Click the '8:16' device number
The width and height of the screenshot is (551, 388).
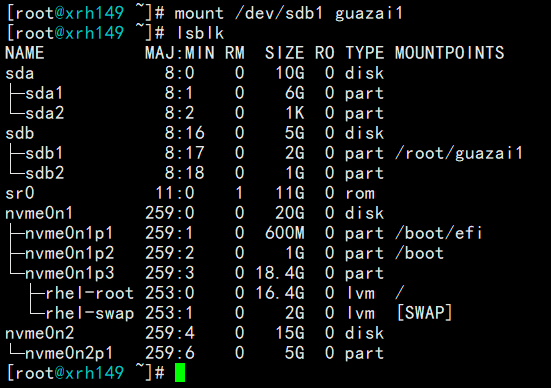click(x=184, y=133)
